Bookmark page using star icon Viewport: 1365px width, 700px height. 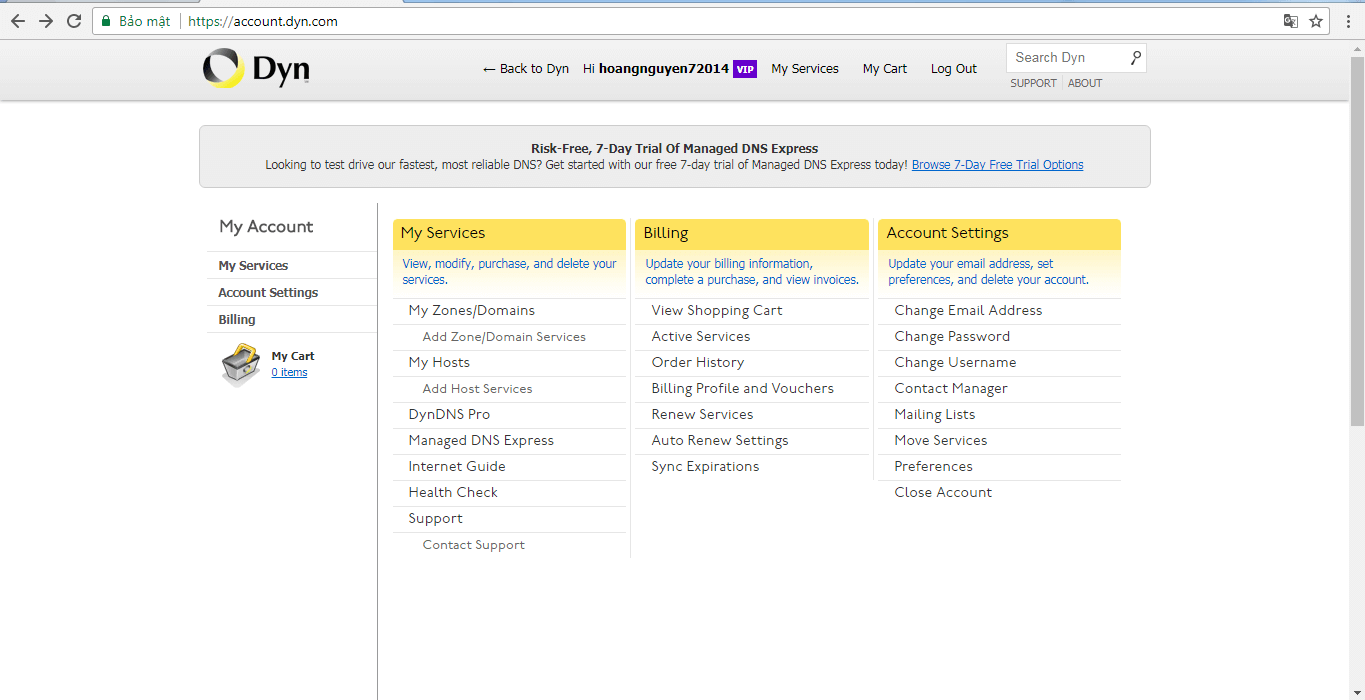pyautogui.click(x=1316, y=21)
